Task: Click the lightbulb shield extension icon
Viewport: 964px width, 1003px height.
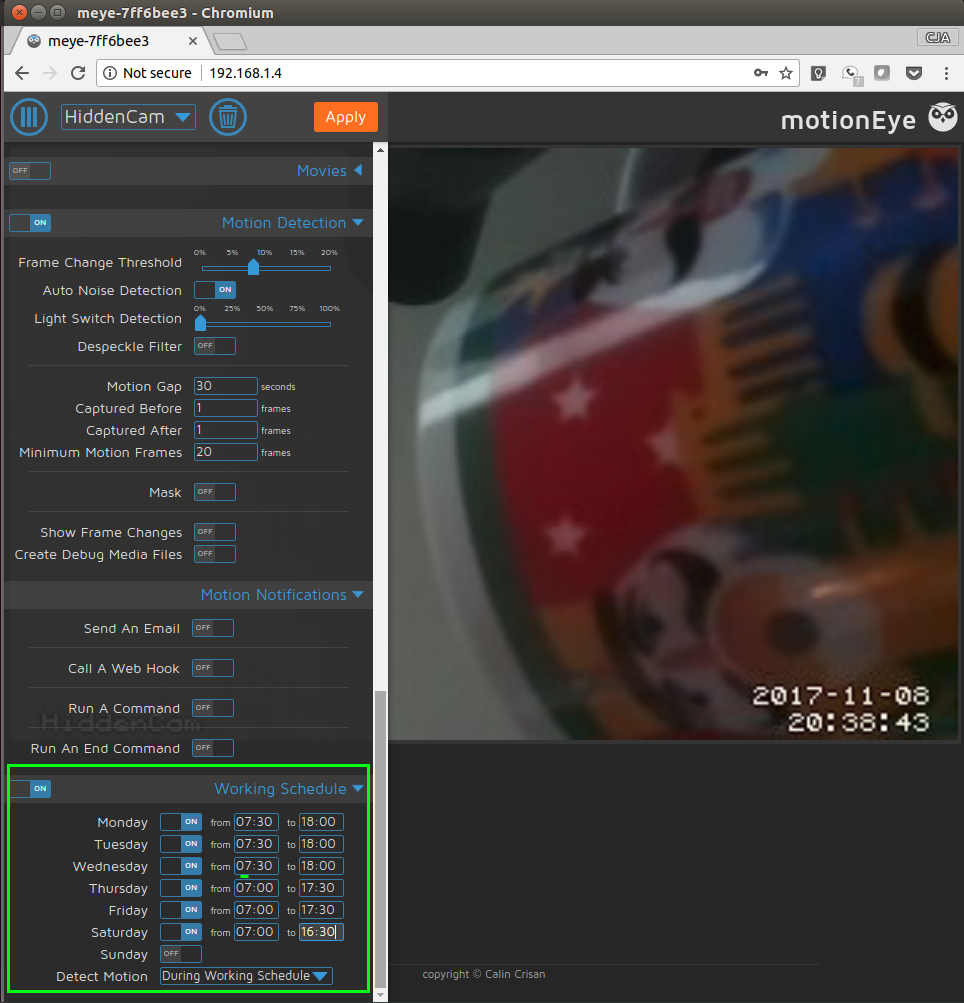Action: coord(818,73)
